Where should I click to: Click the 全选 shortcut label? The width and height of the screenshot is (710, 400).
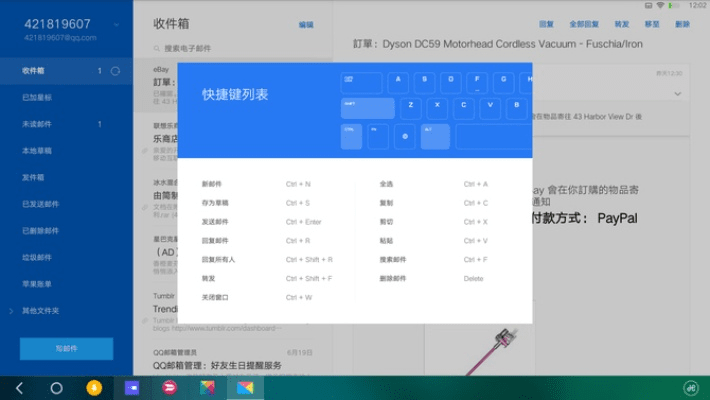[x=386, y=184]
